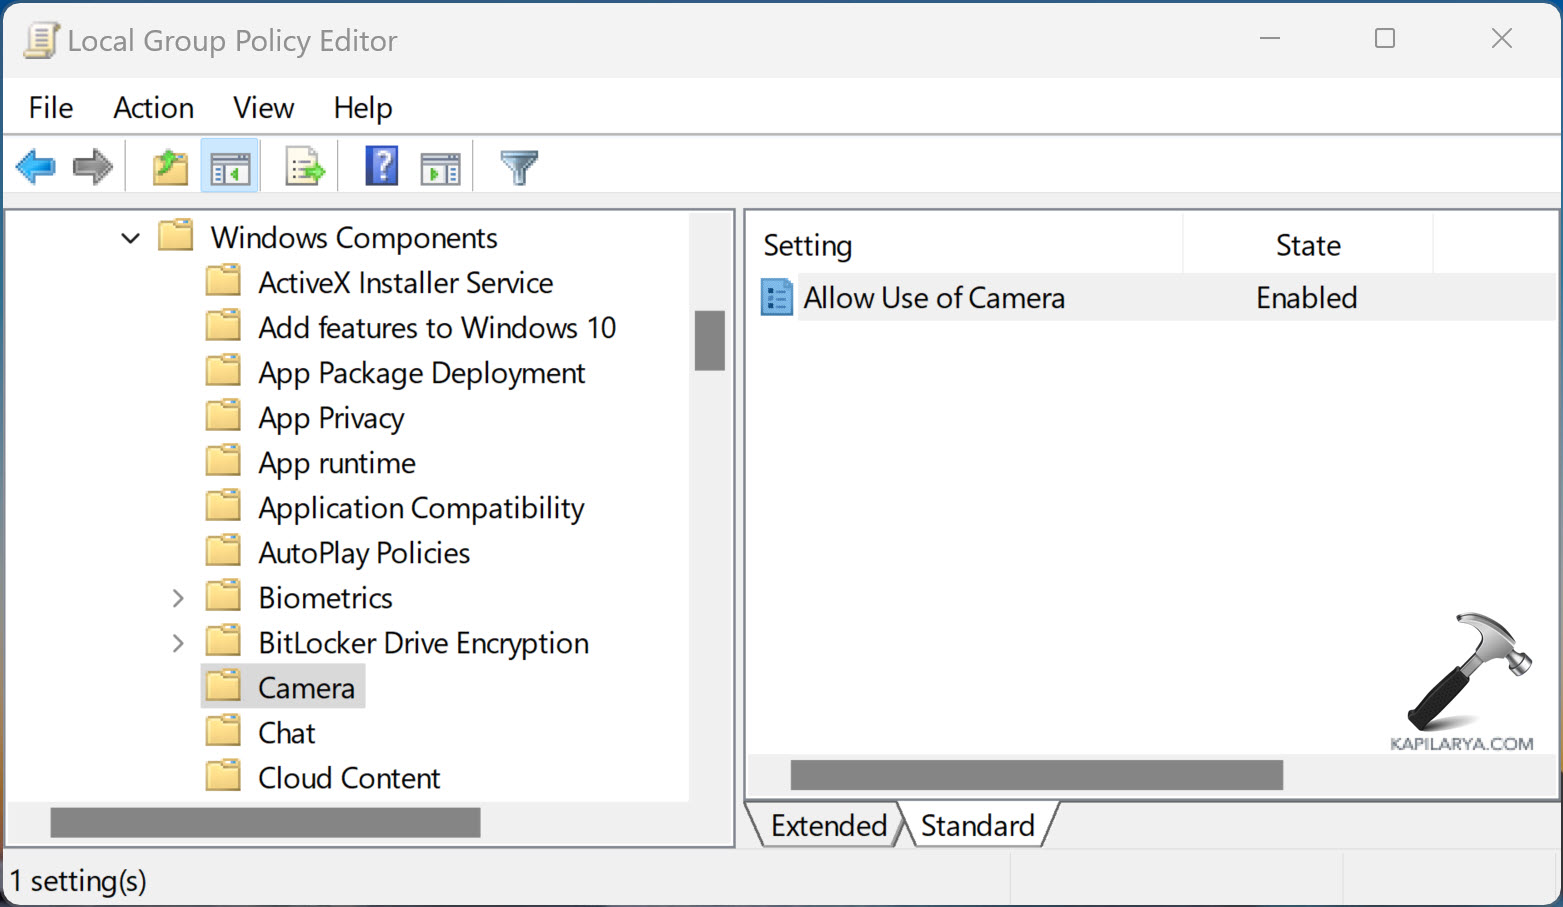
Task: Click the Setting column header
Action: point(808,246)
